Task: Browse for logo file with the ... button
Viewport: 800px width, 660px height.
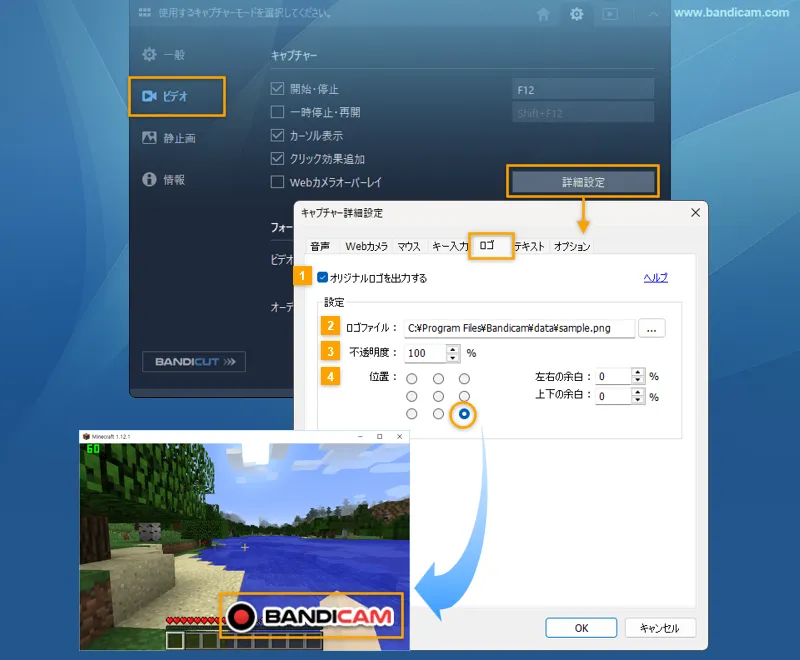Action: click(x=652, y=328)
